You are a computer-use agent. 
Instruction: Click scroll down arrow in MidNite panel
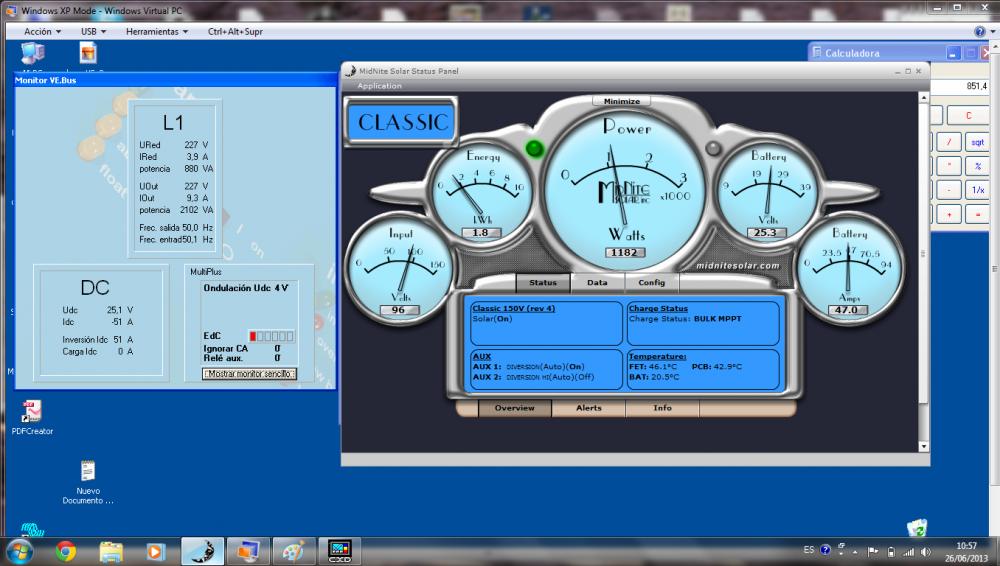[923, 447]
